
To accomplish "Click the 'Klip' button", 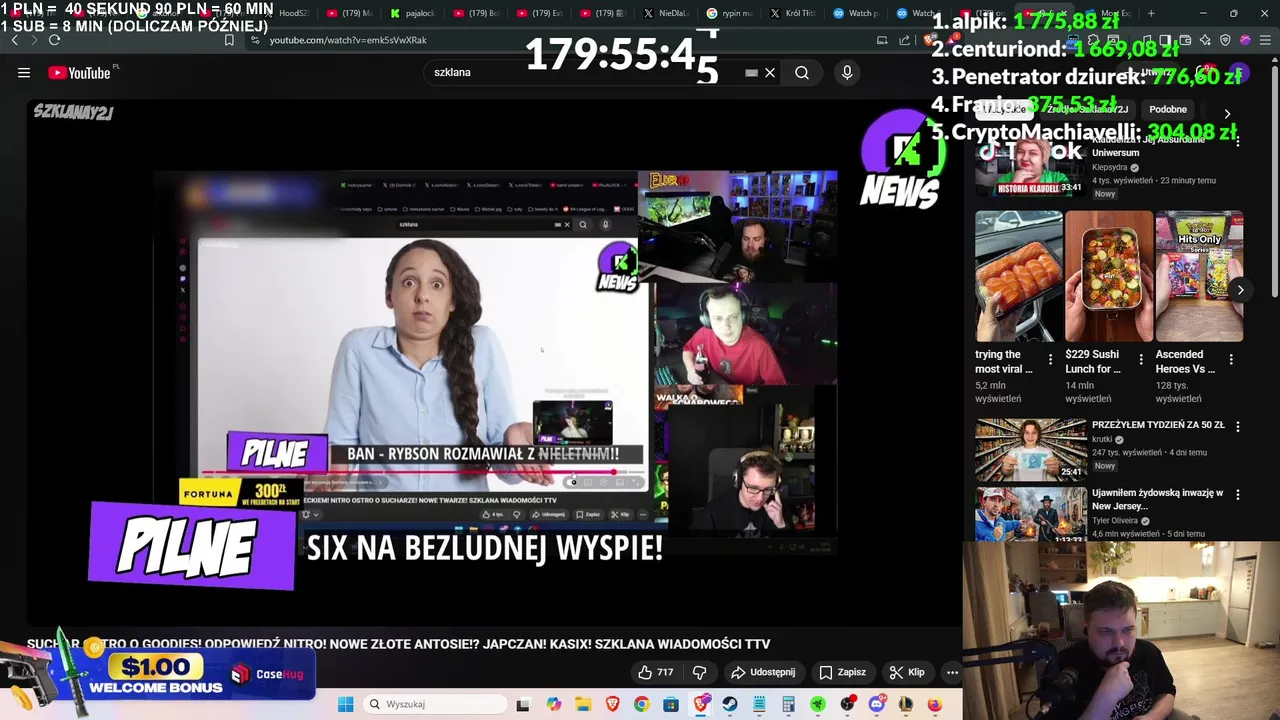I will 907,672.
